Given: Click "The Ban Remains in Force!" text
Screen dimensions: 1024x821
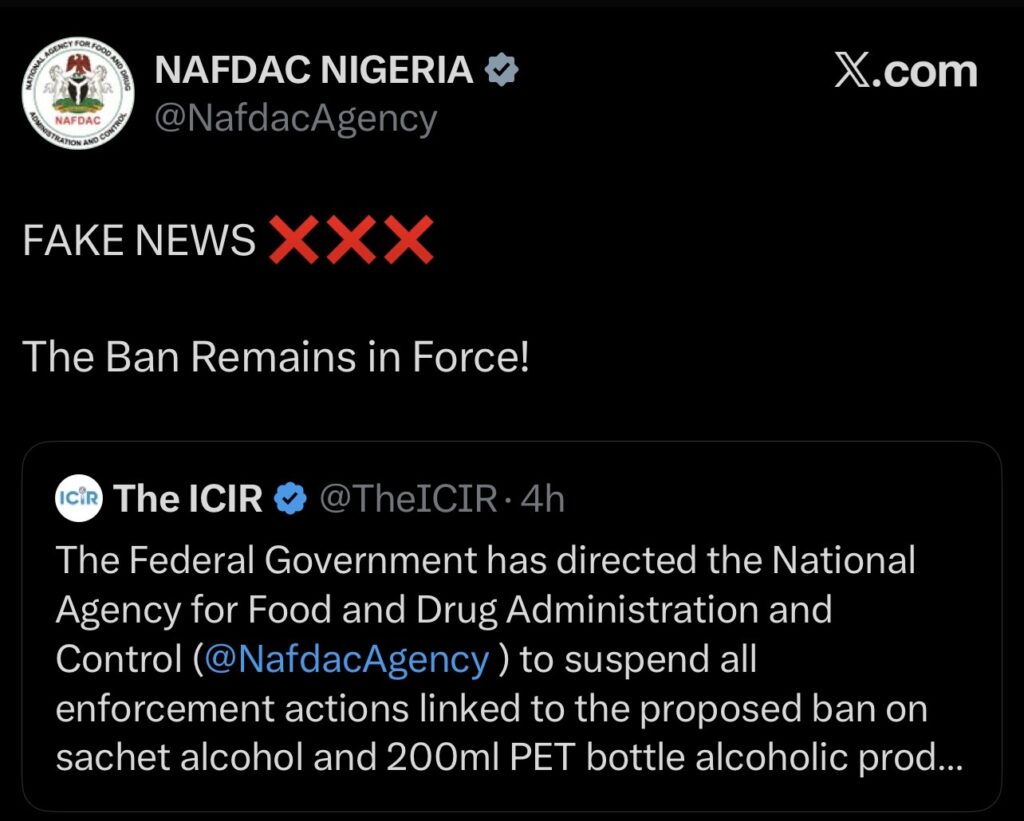Looking at the screenshot, I should click(x=275, y=357).
